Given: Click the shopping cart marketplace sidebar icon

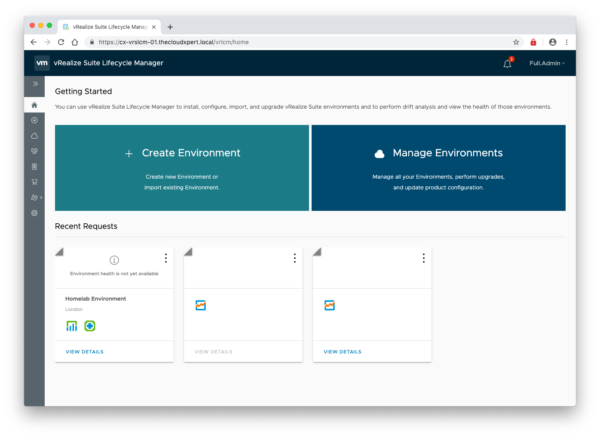Looking at the screenshot, I should click(x=35, y=182).
